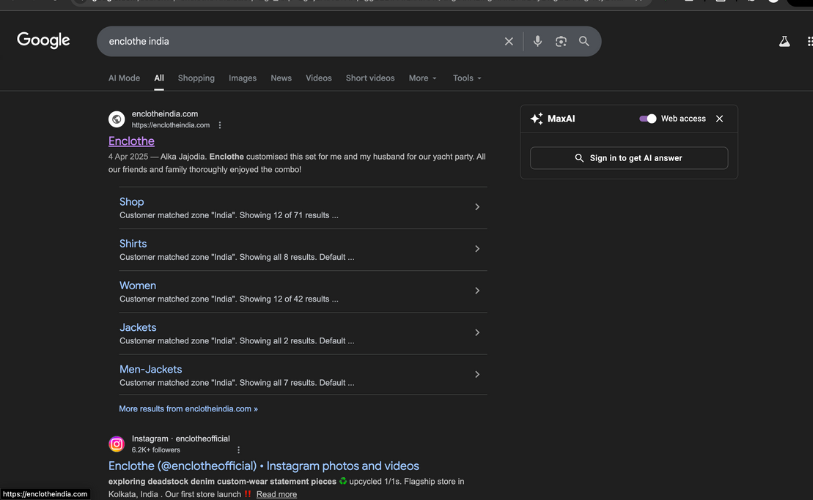Switch to News tab

(x=281, y=78)
